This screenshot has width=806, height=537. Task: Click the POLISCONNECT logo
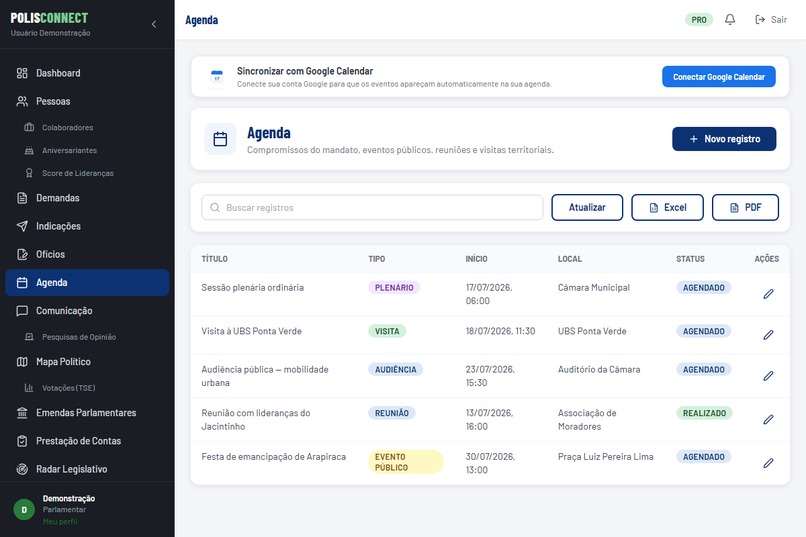[49, 18]
